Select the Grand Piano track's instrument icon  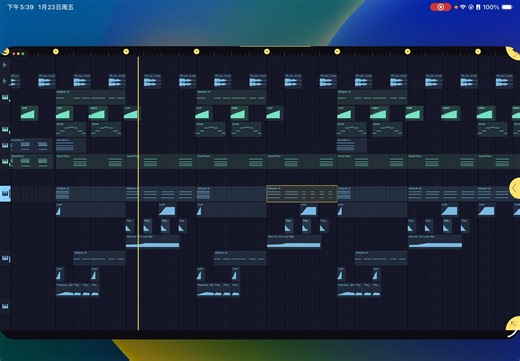click(5, 161)
